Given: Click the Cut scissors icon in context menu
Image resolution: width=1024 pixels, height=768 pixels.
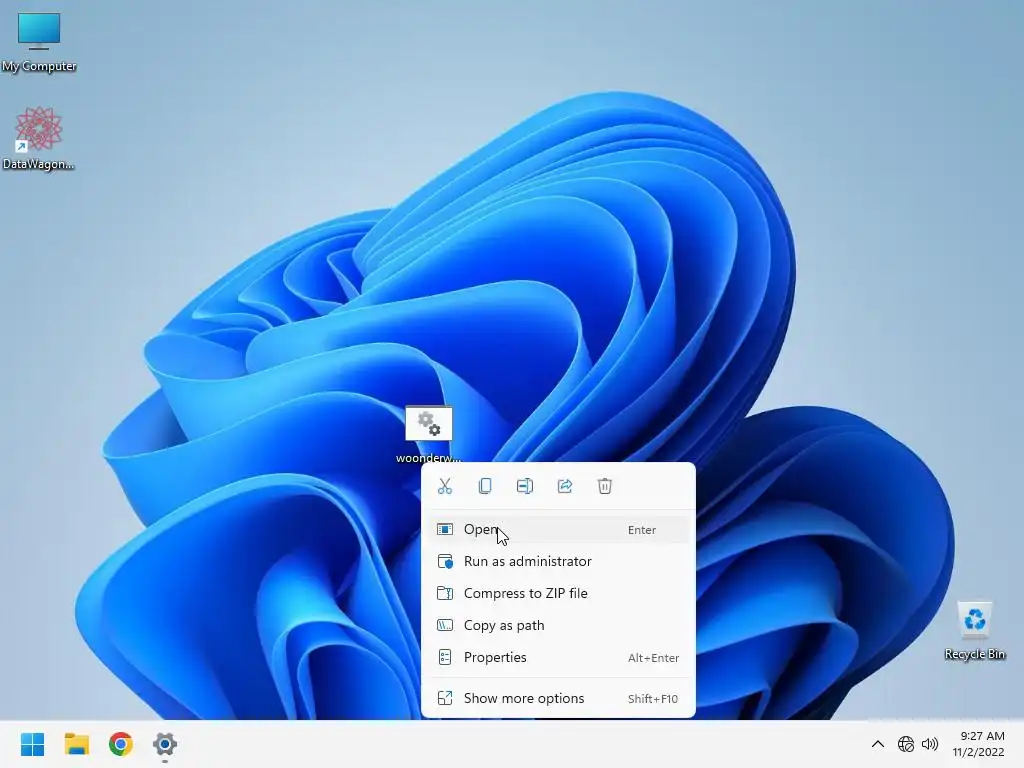Looking at the screenshot, I should (445, 486).
